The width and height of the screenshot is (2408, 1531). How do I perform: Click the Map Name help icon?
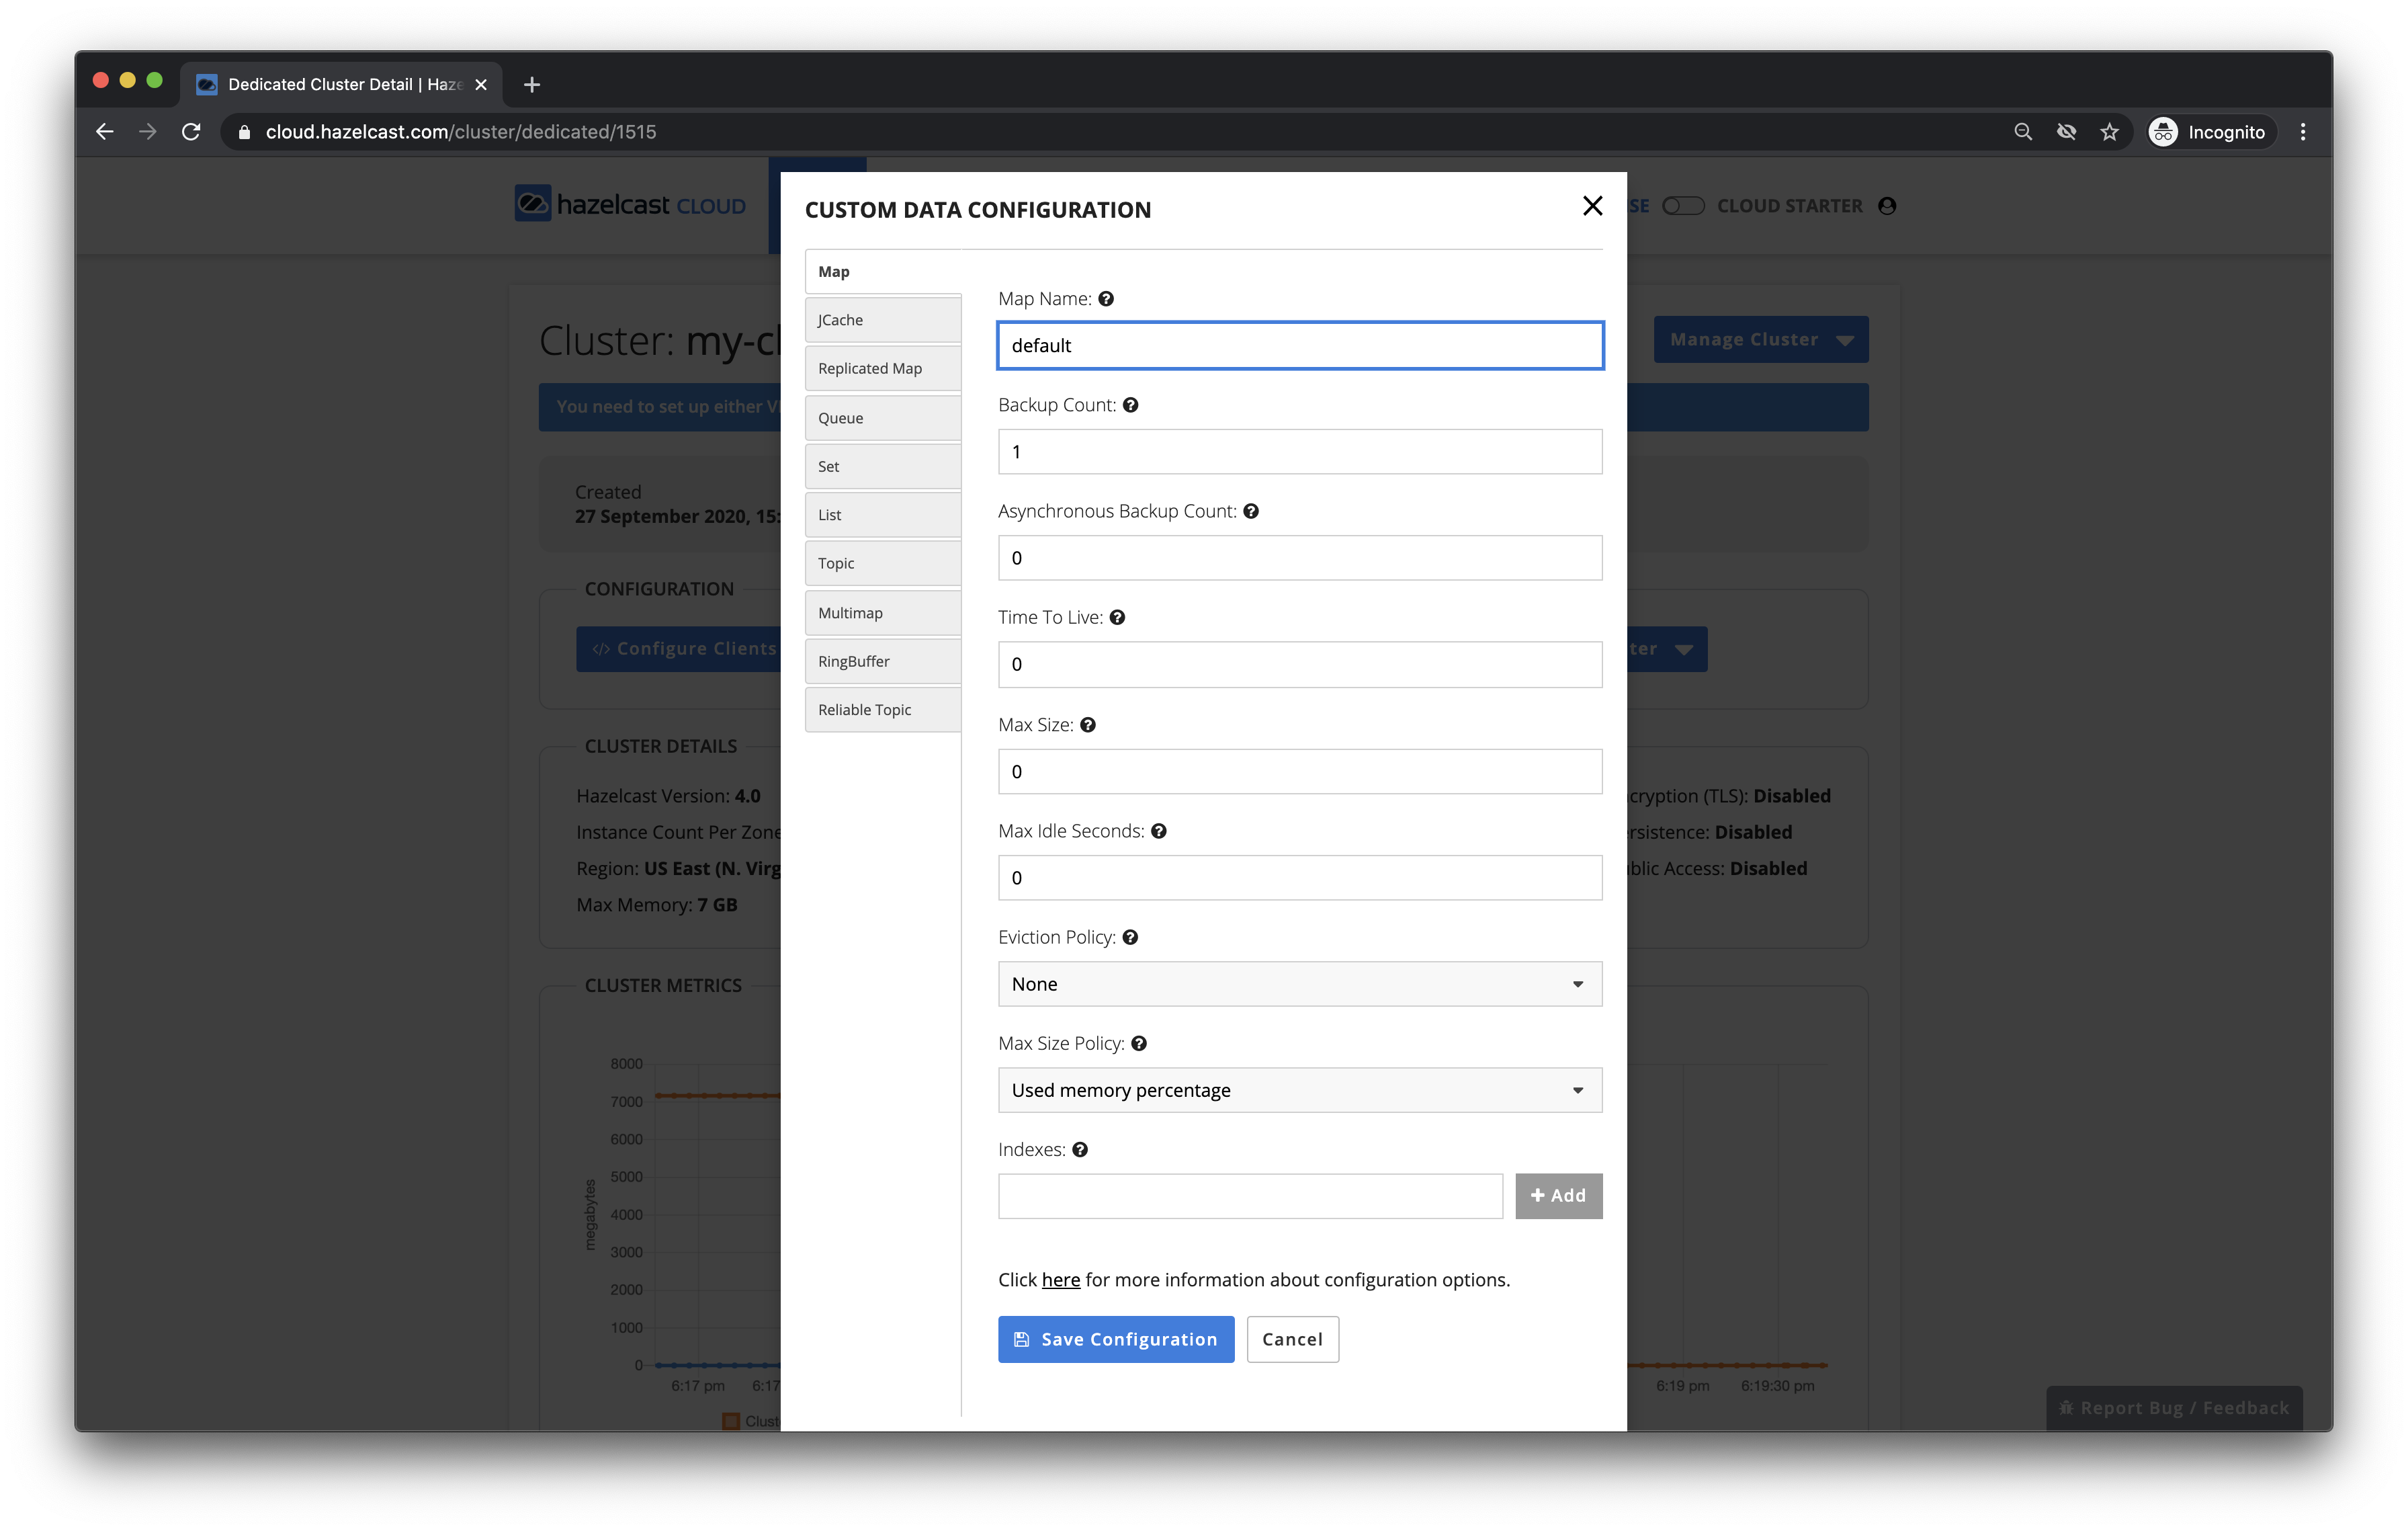tap(1106, 299)
